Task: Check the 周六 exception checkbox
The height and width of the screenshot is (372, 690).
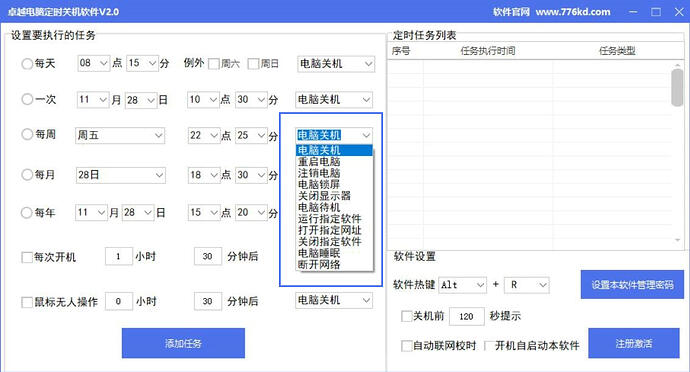Action: (214, 64)
